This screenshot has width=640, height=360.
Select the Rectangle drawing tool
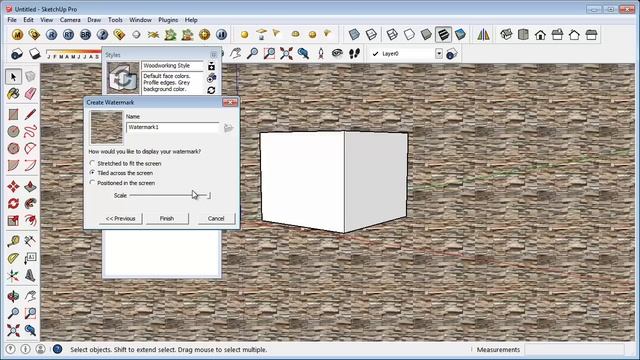[x=13, y=115]
